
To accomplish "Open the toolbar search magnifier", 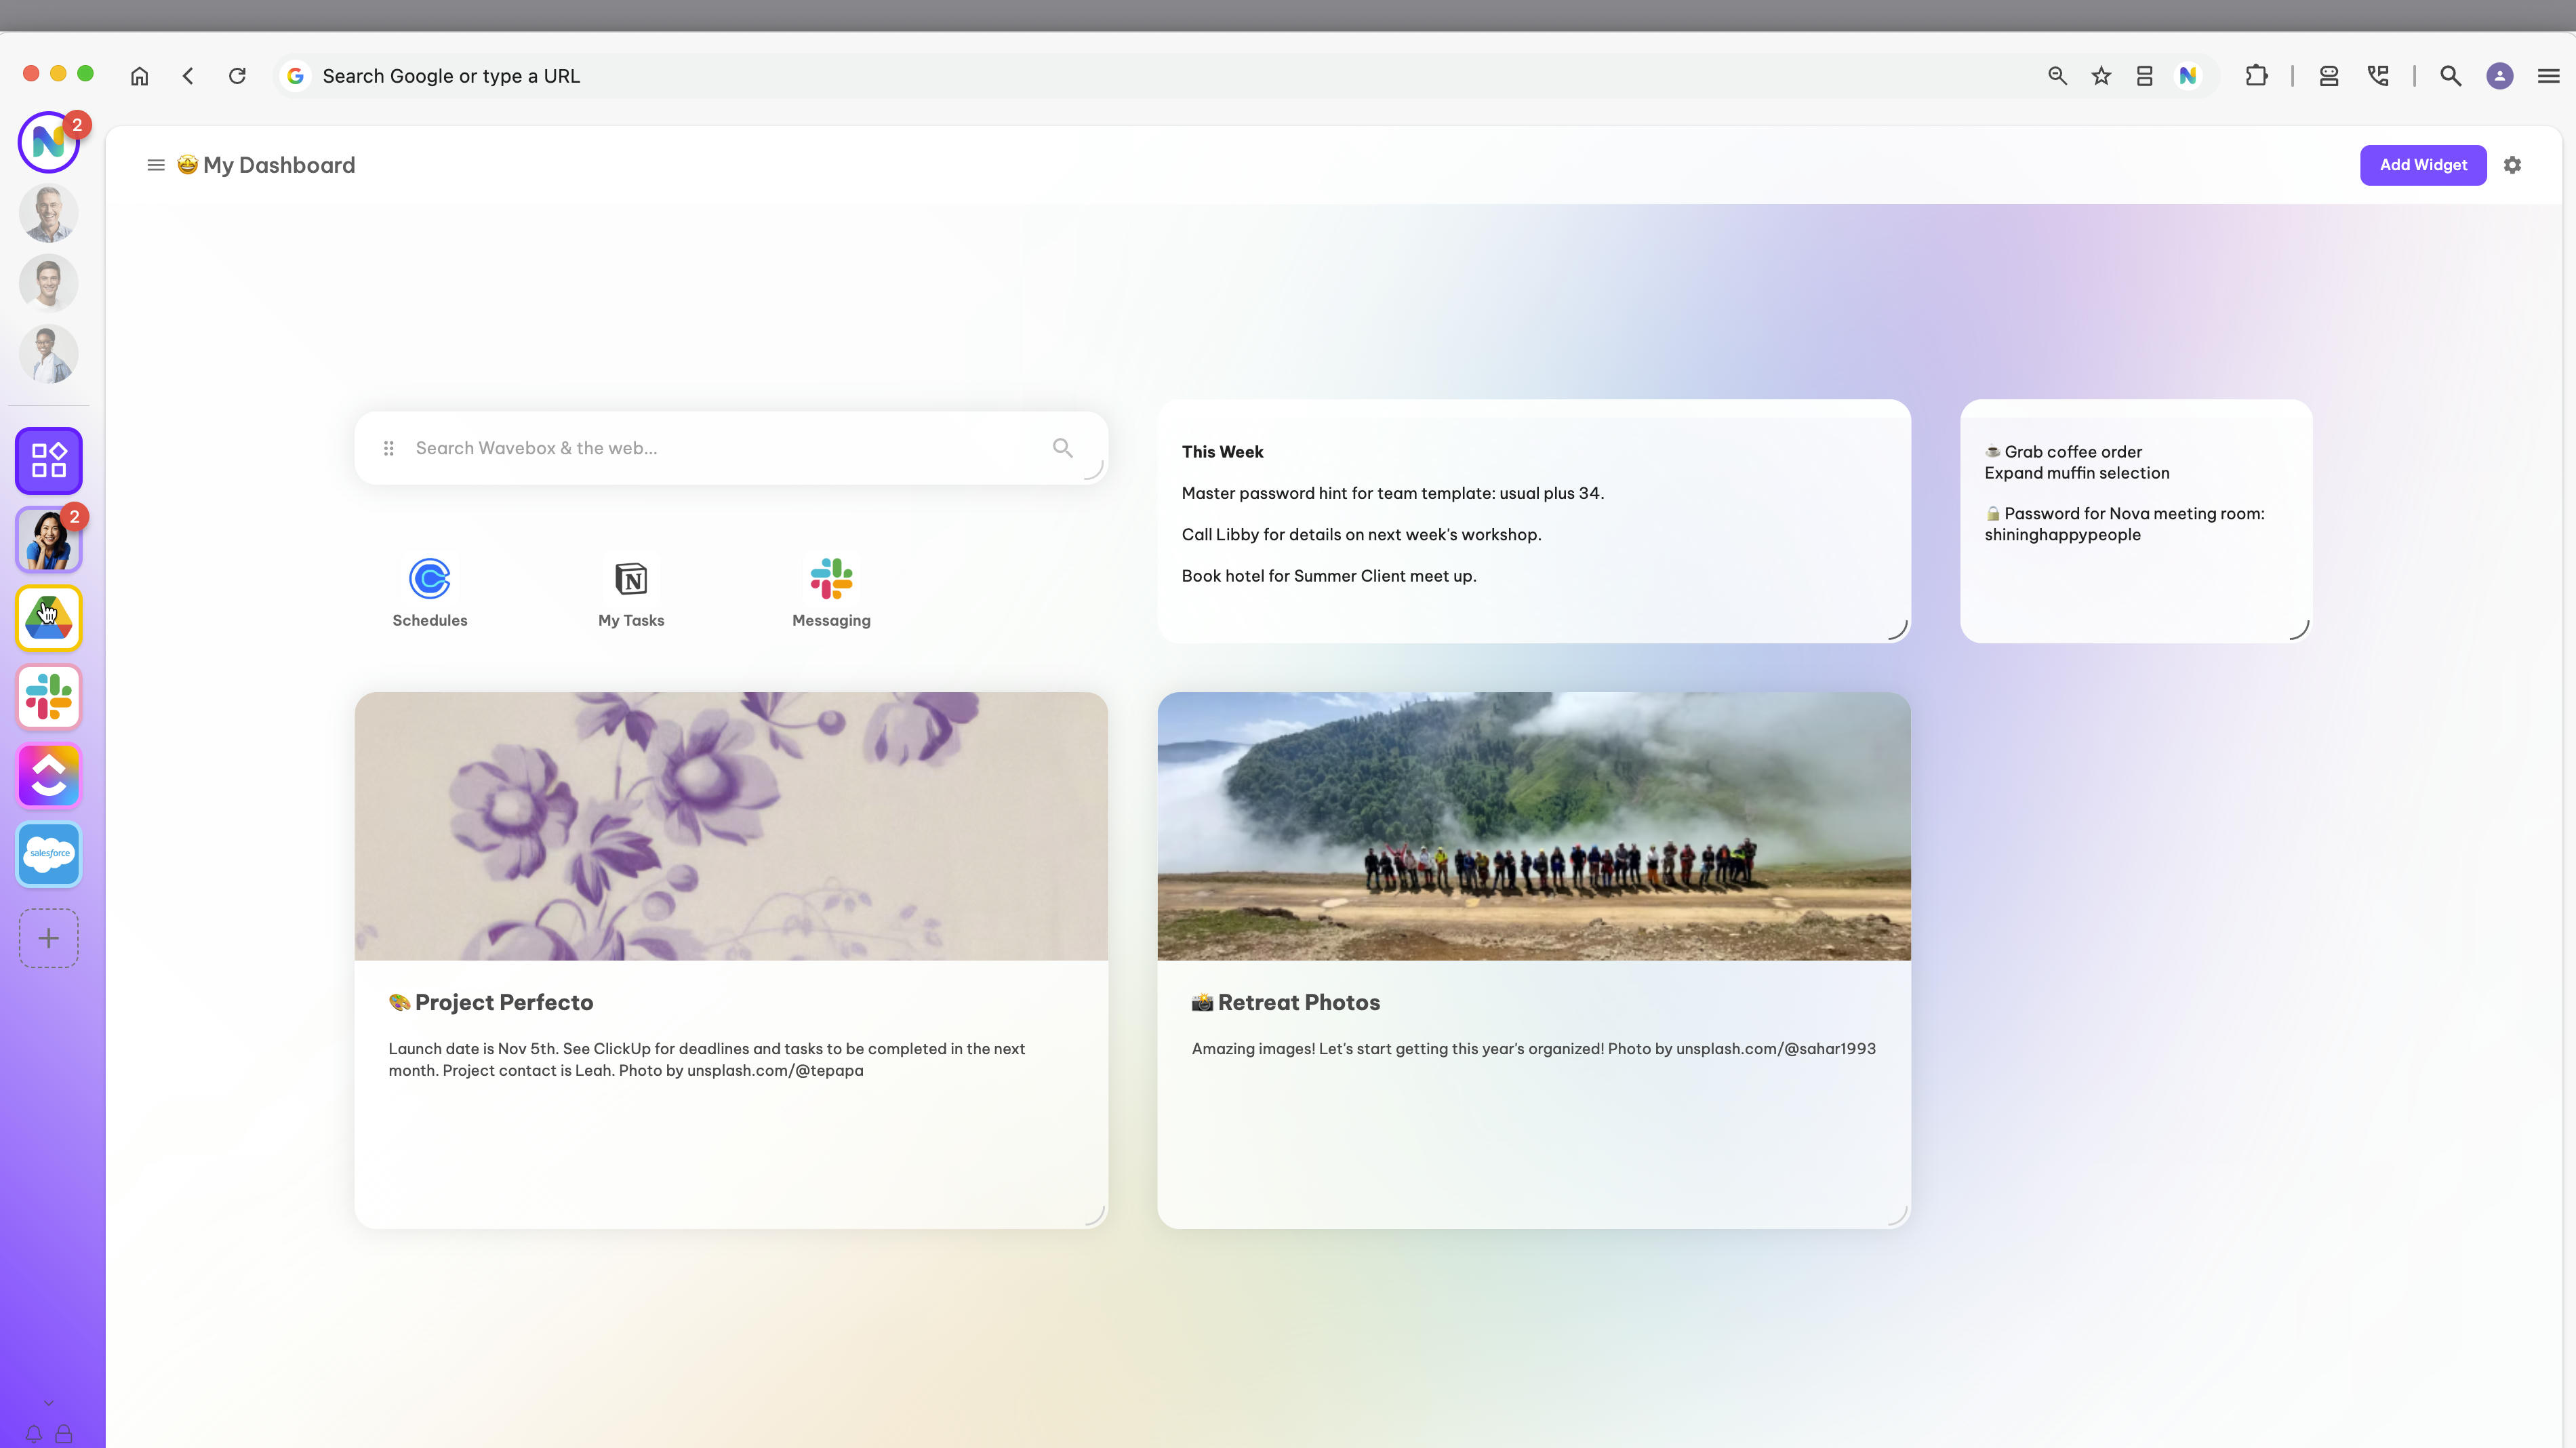I will coord(2450,76).
